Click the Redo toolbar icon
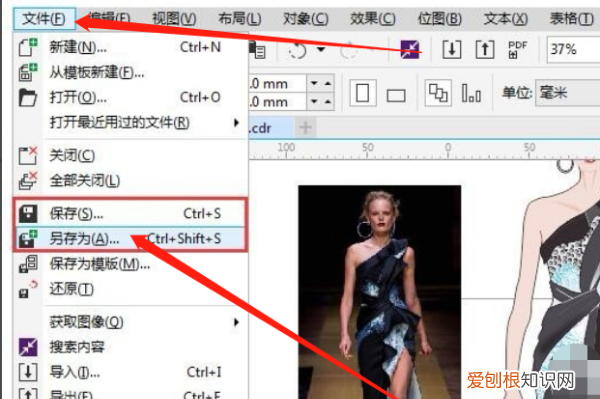 [x=349, y=50]
